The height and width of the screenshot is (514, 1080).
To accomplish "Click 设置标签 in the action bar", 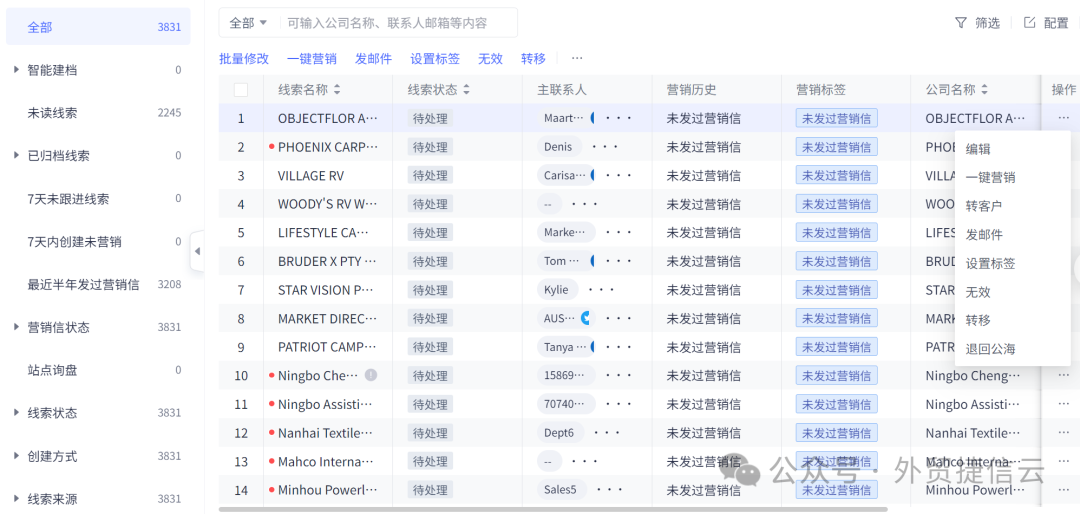I will 435,59.
